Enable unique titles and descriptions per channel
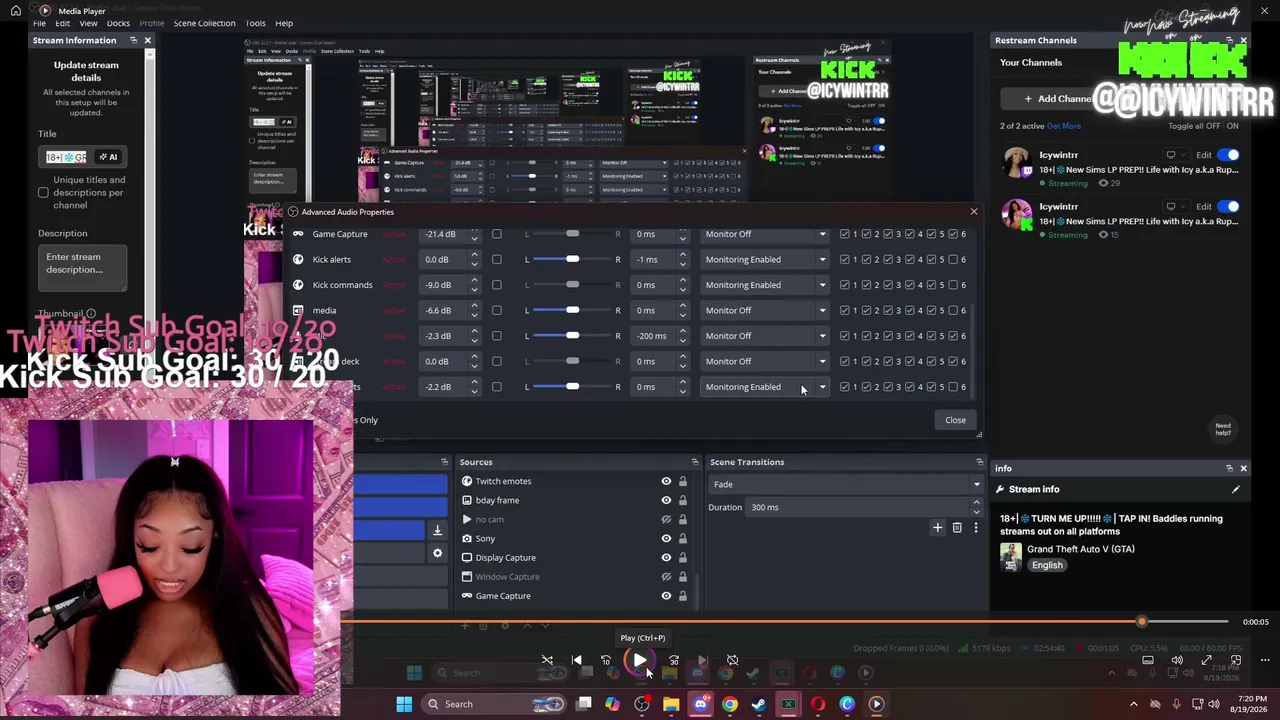The image size is (1280, 720). pos(43,192)
